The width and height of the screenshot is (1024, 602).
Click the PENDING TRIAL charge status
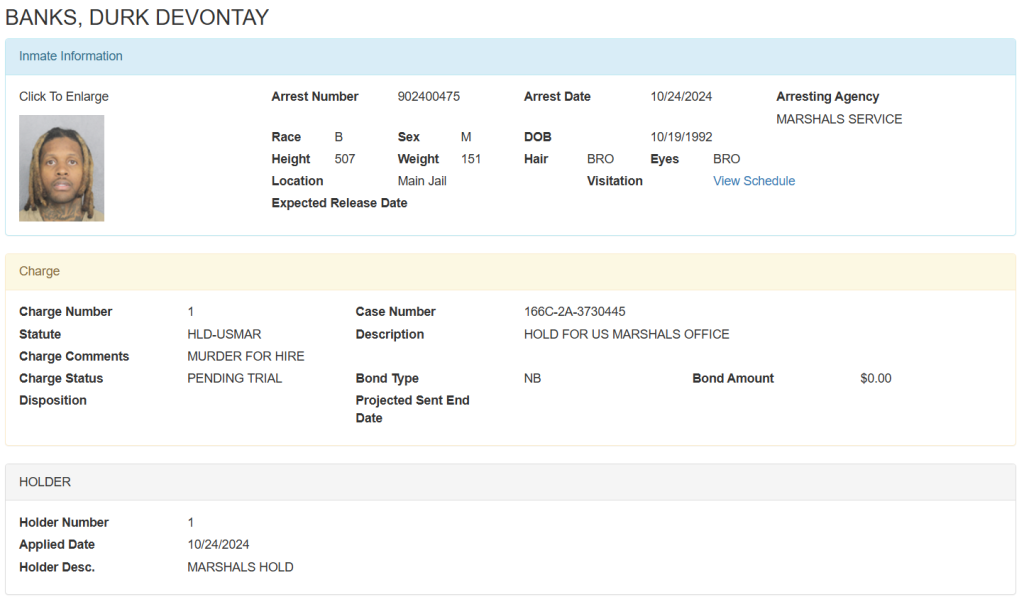point(234,378)
